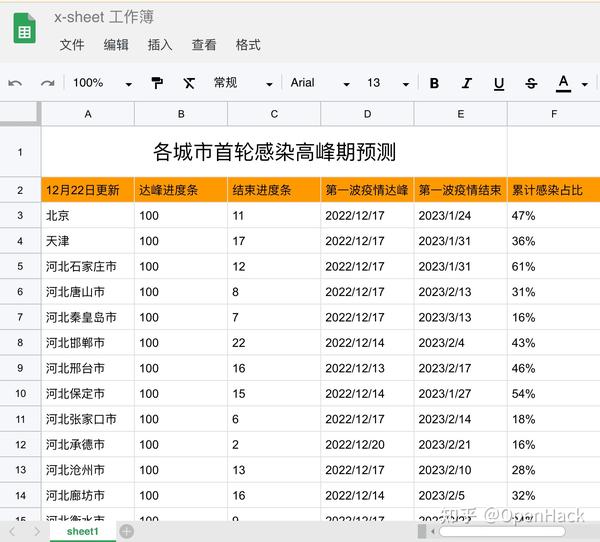Select the 河北承德市 cell
The image size is (600, 542).
pos(88,444)
